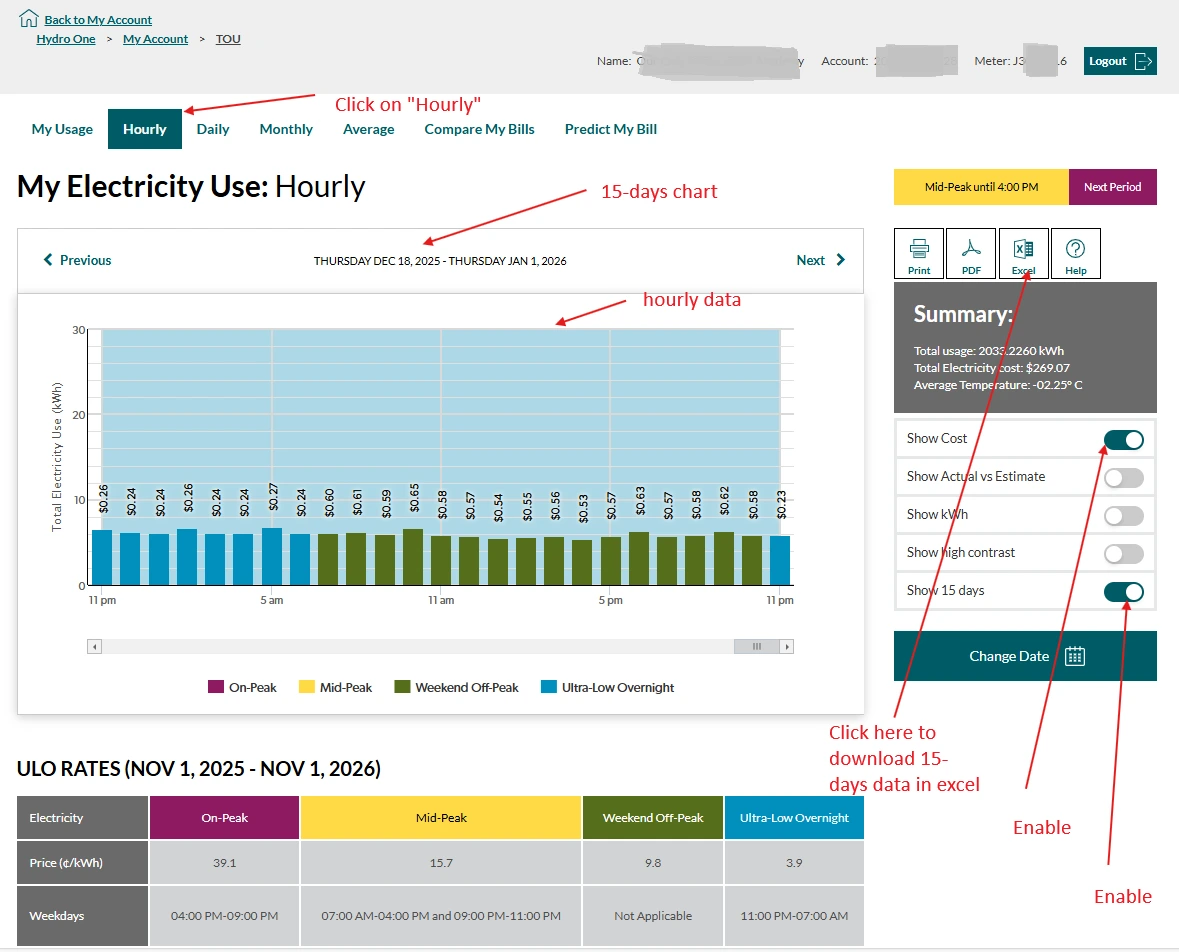Click the chart scrollbar right arrow
Viewport: 1179px width, 952px height.
point(786,647)
